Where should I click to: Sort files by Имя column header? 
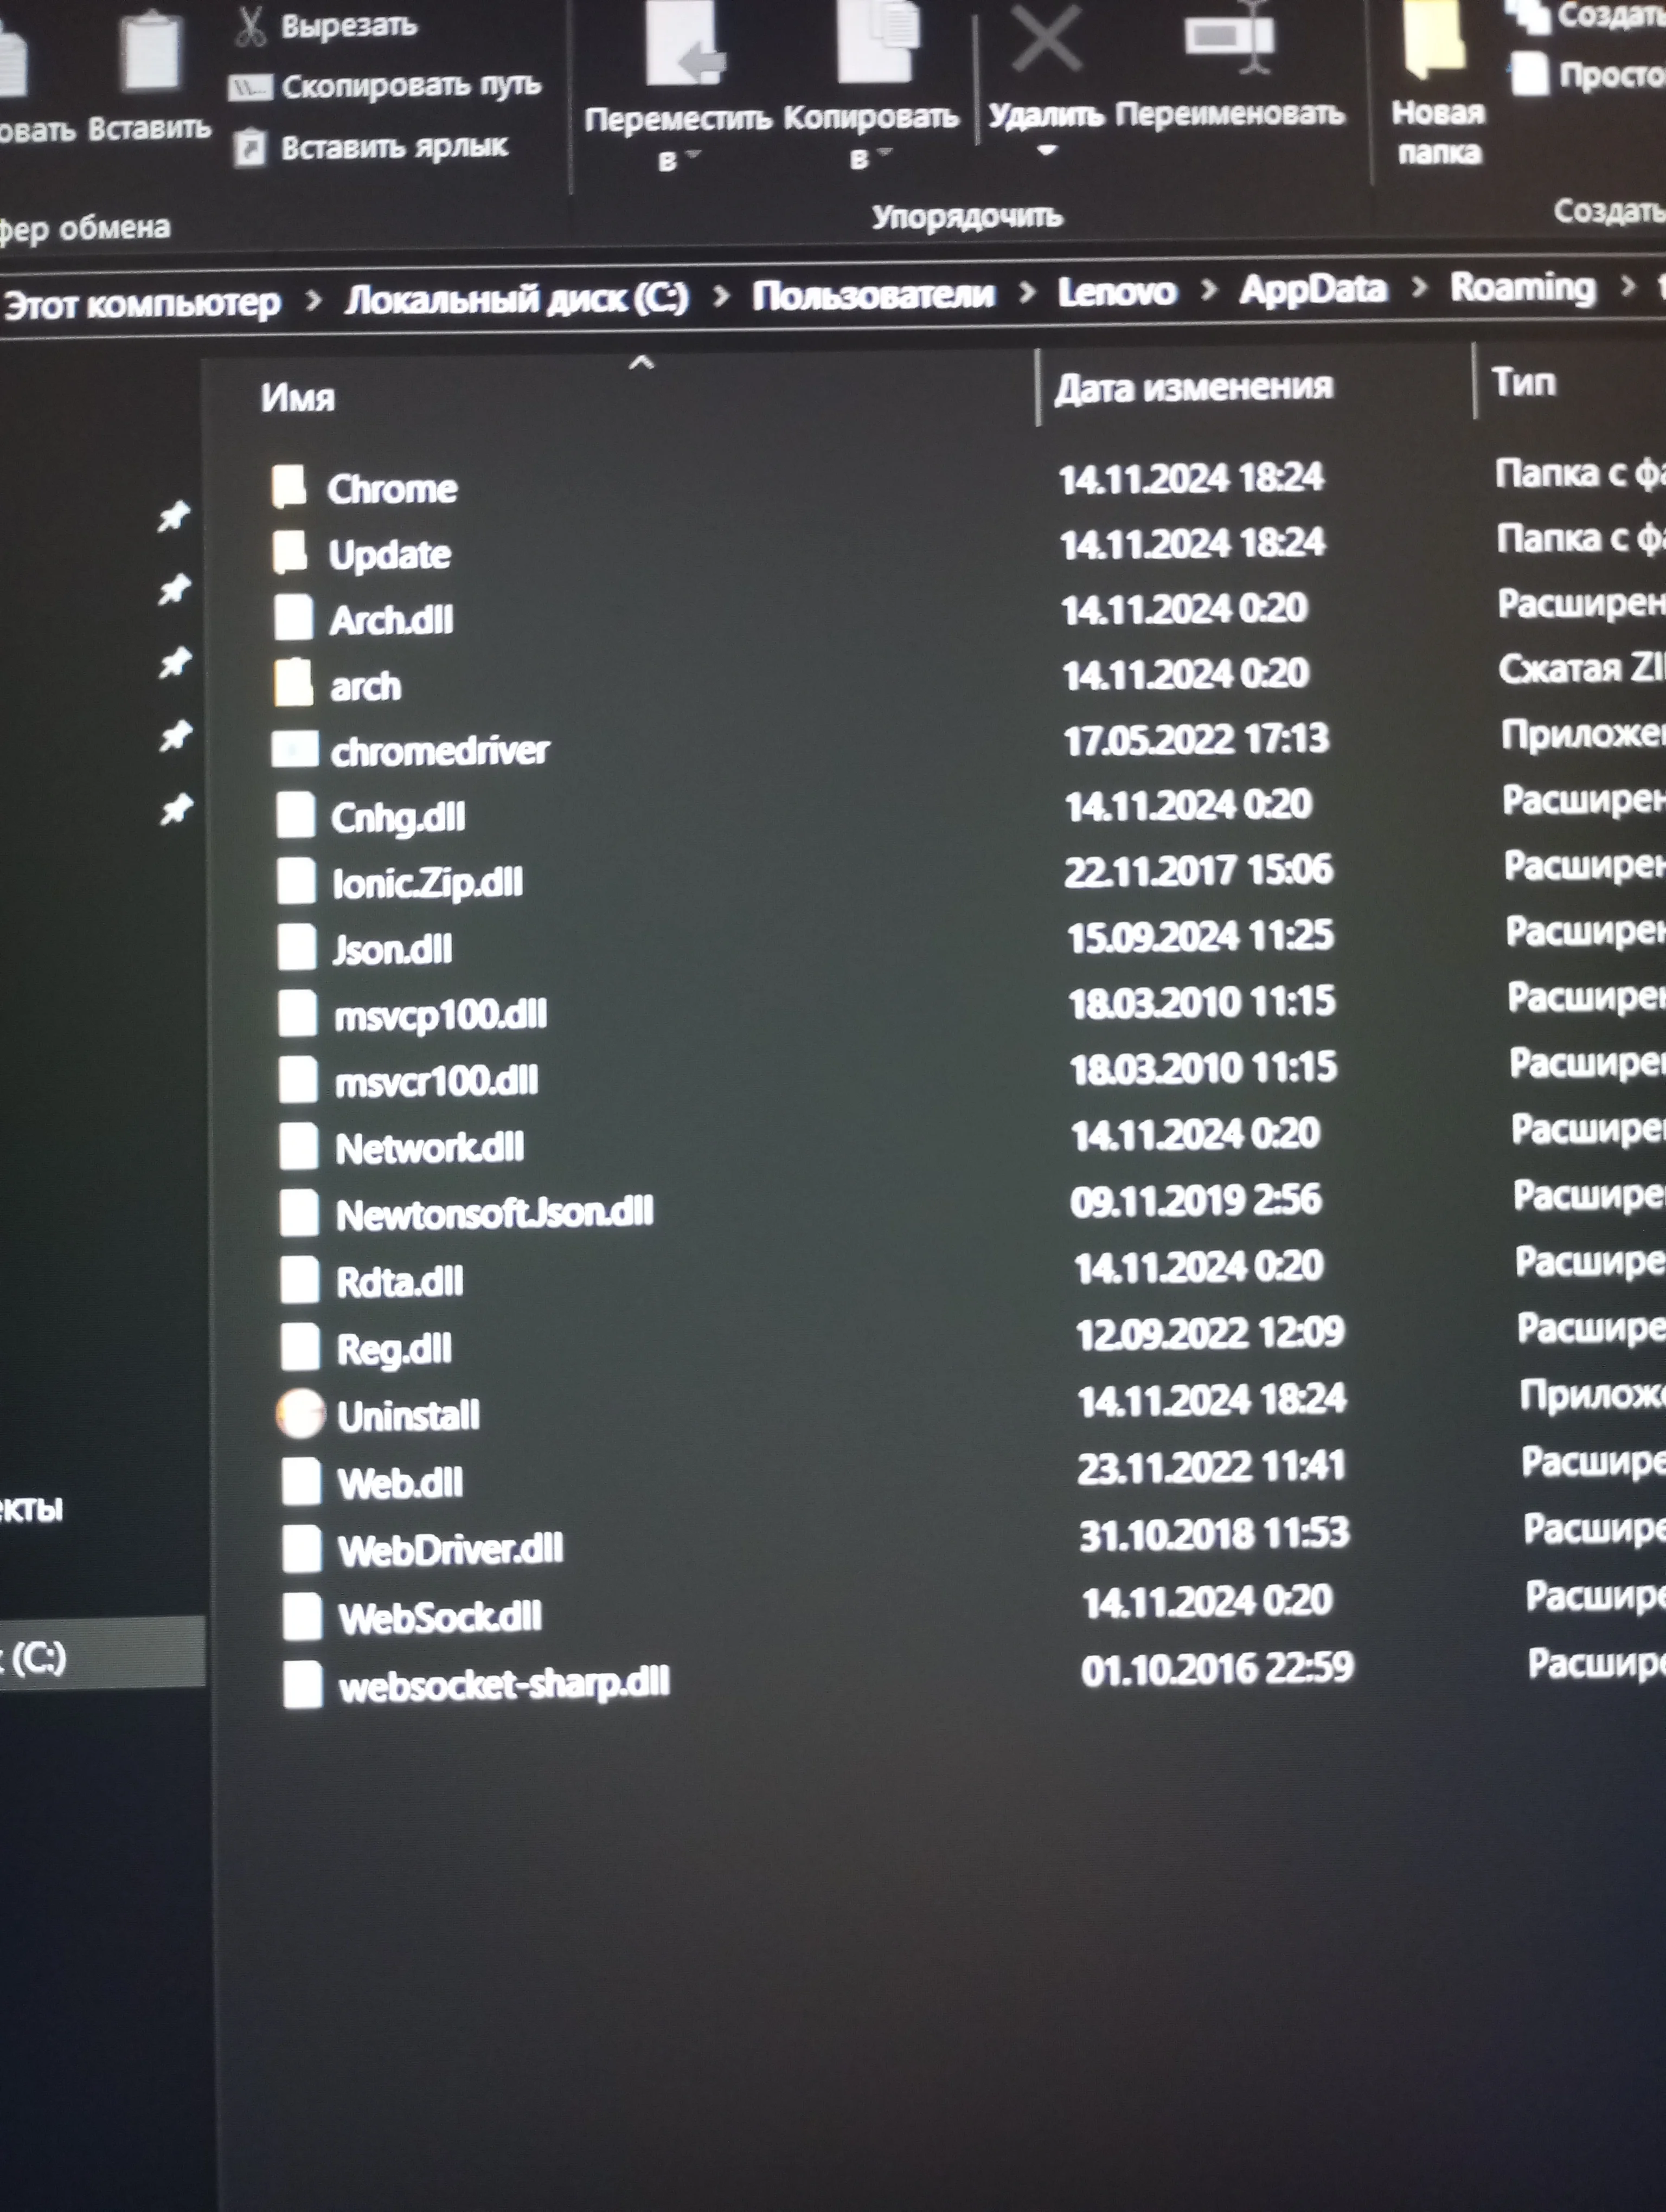coord(298,398)
